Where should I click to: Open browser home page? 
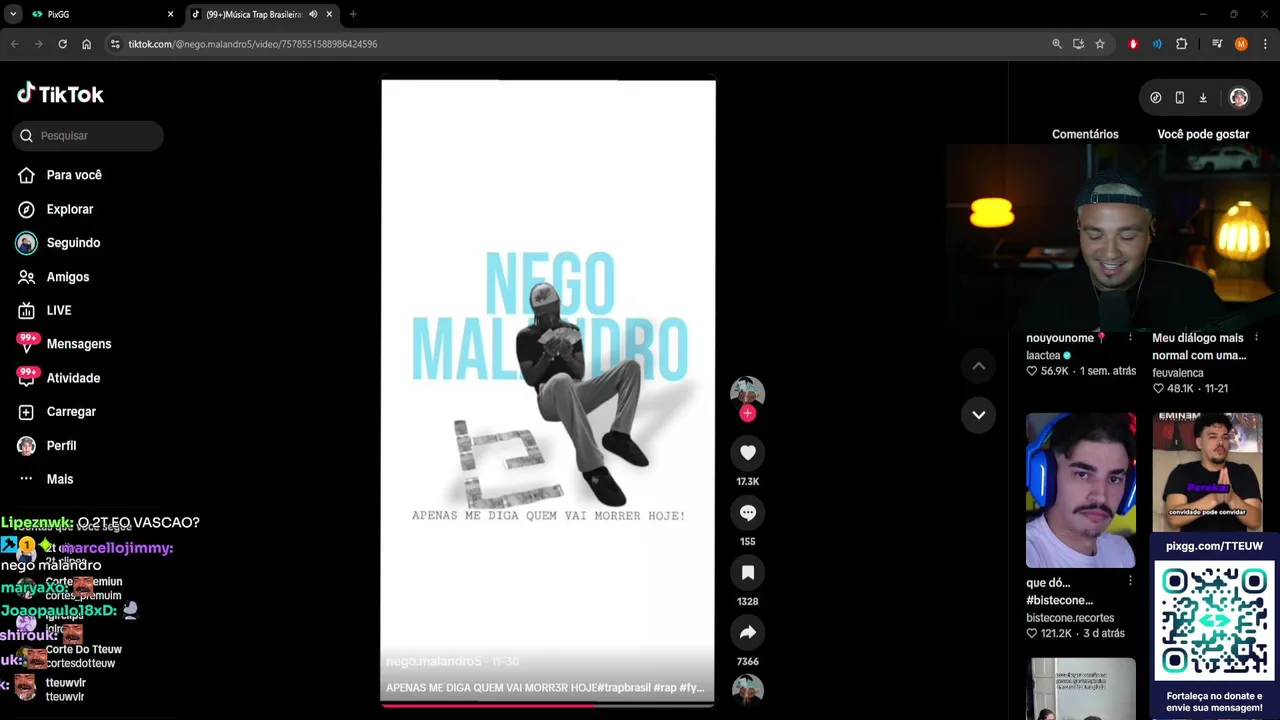click(86, 44)
